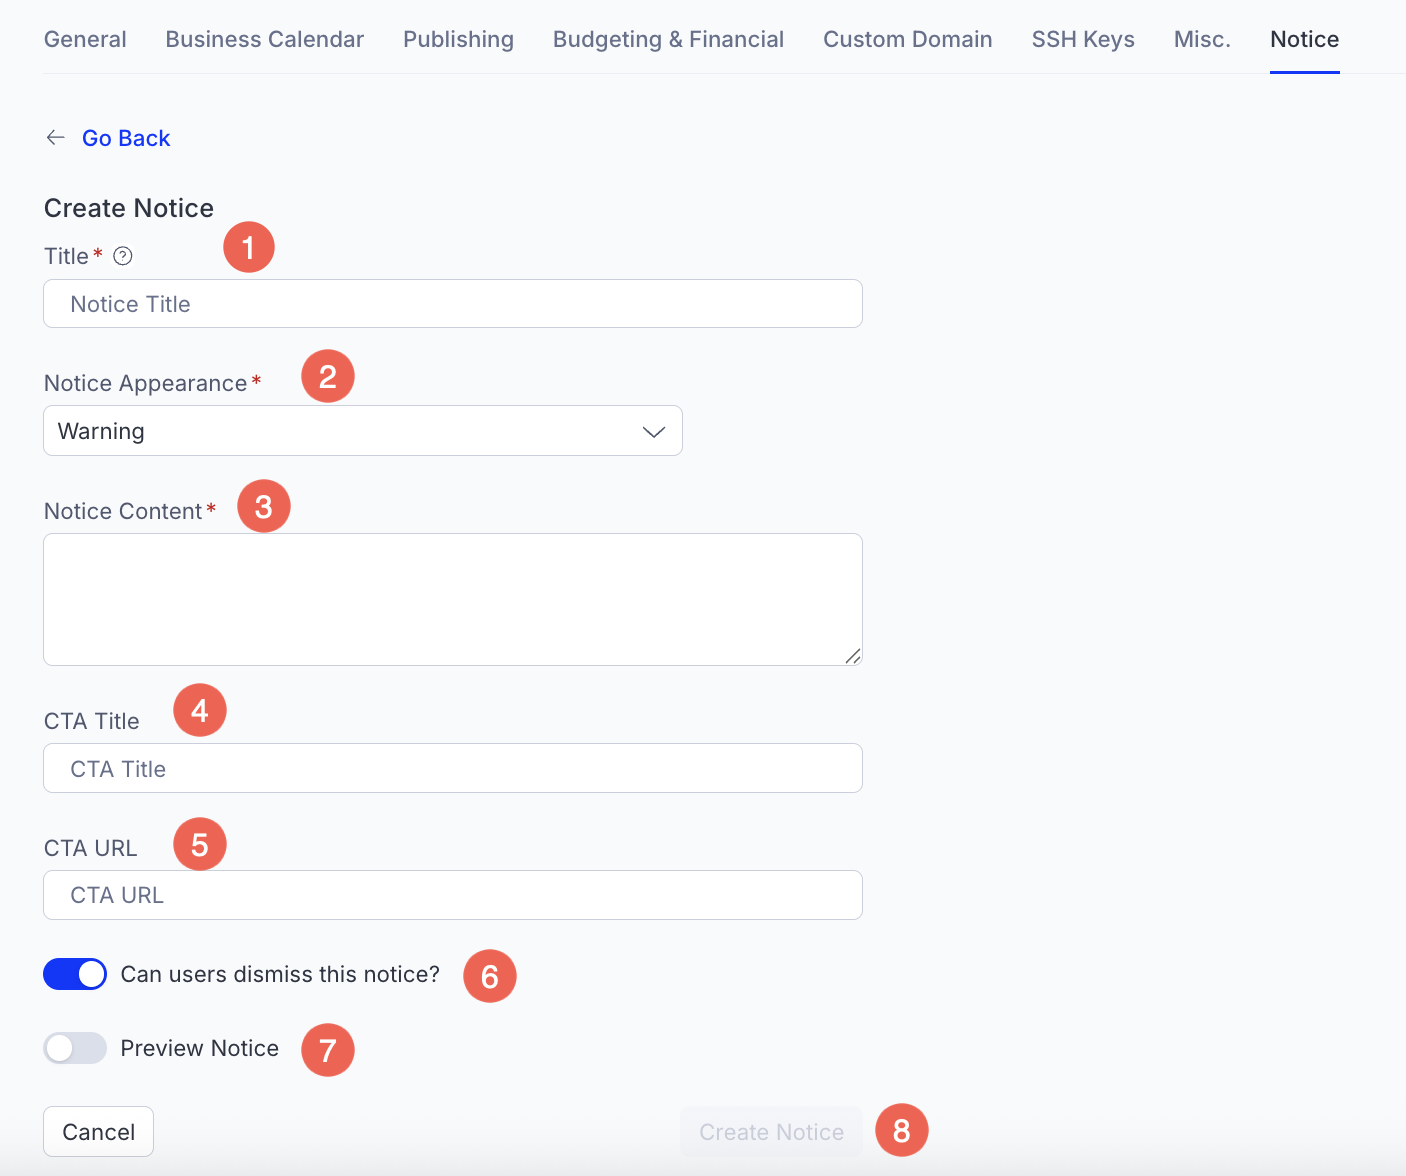Click the Create Notice button
Viewport: 1406px width, 1176px height.
point(771,1132)
